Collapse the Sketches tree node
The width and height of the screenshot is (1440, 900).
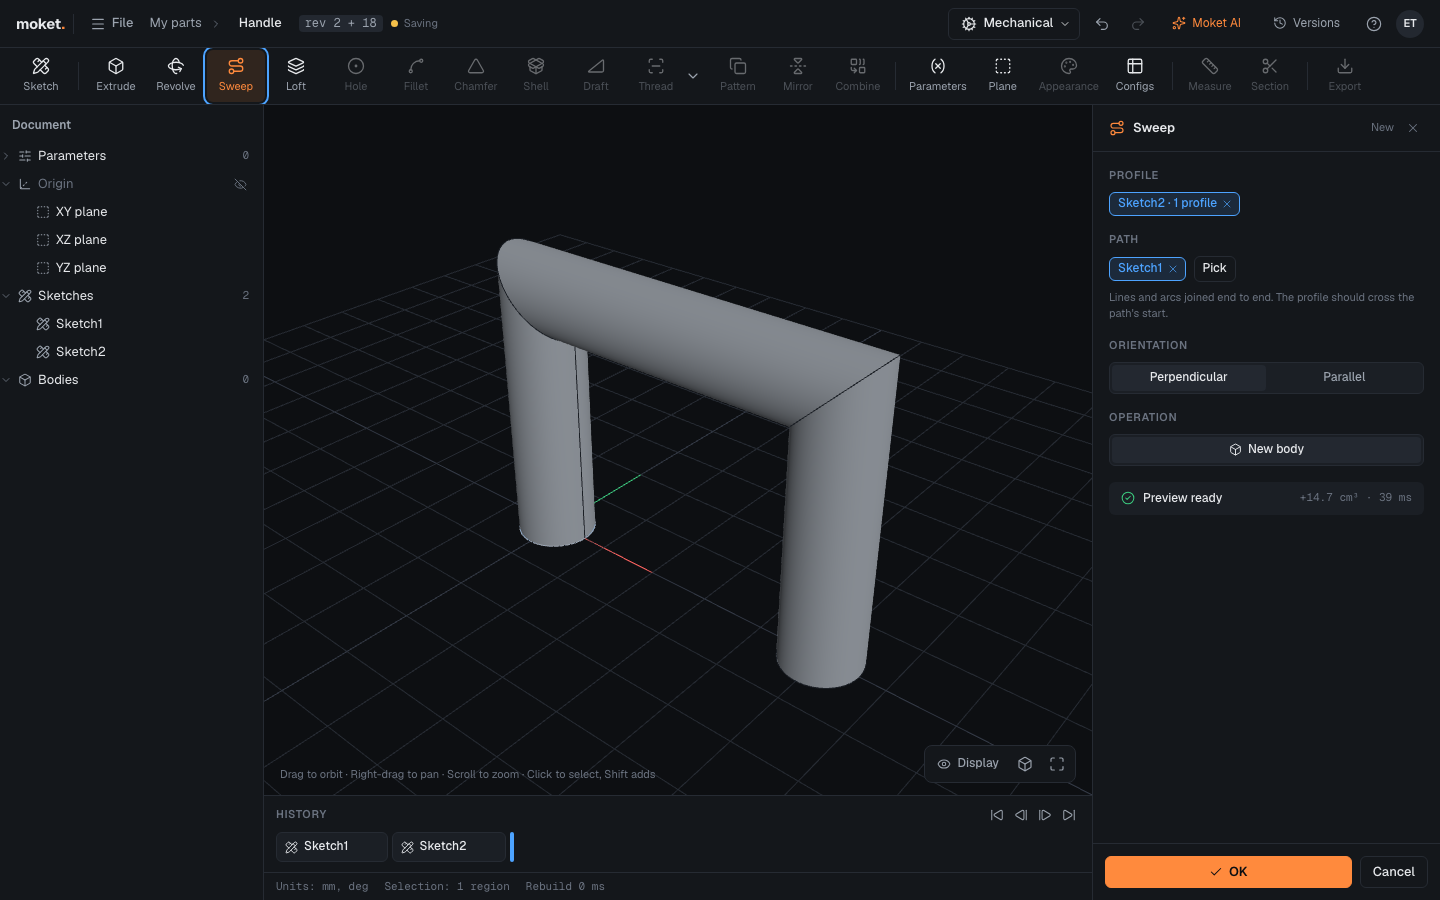click(x=7, y=296)
